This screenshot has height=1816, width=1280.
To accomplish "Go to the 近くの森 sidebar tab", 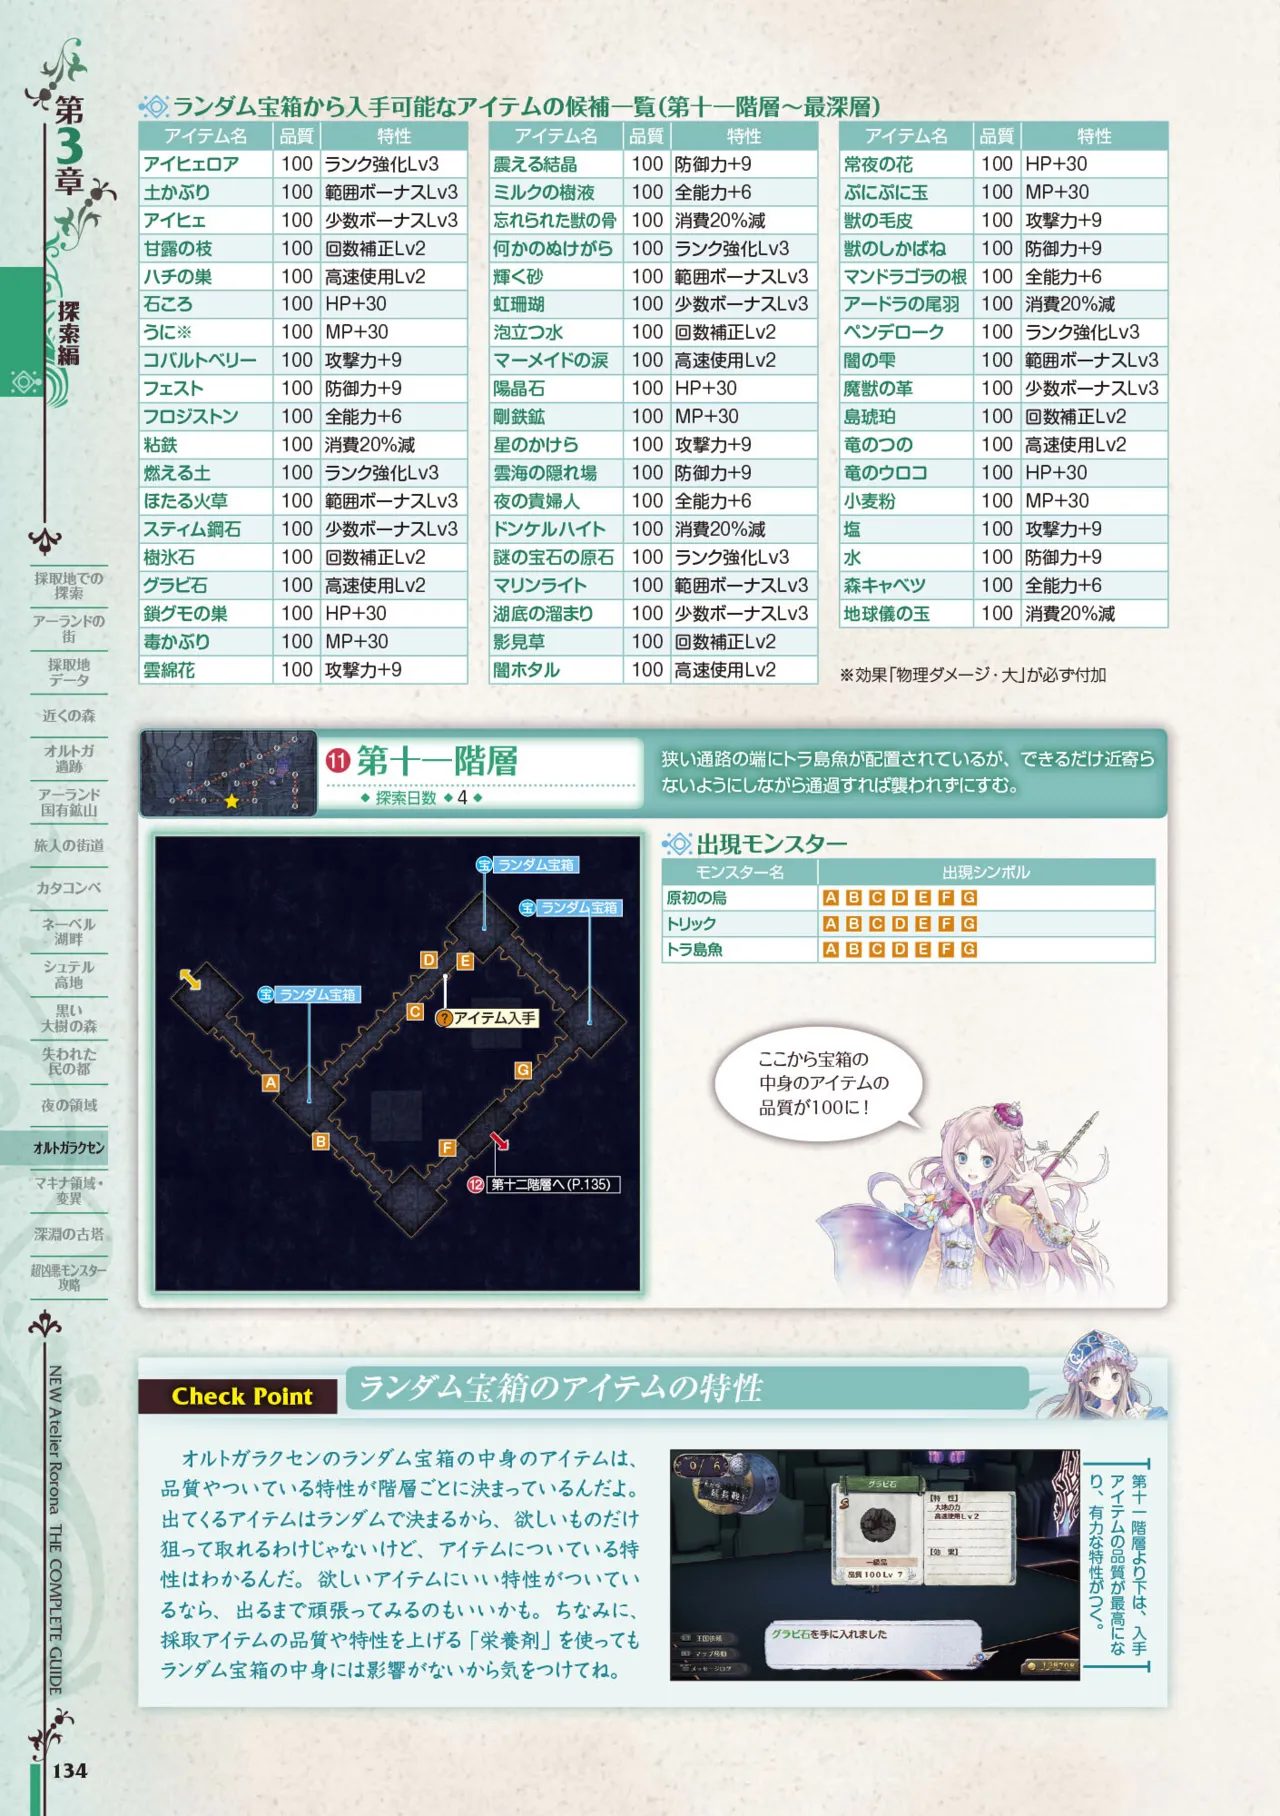I will tap(68, 716).
